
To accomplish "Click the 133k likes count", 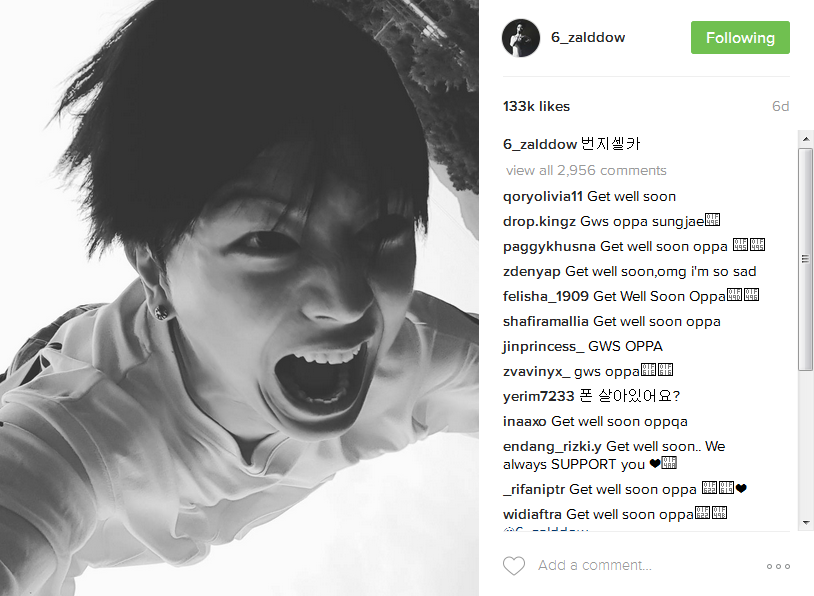I will pos(536,106).
